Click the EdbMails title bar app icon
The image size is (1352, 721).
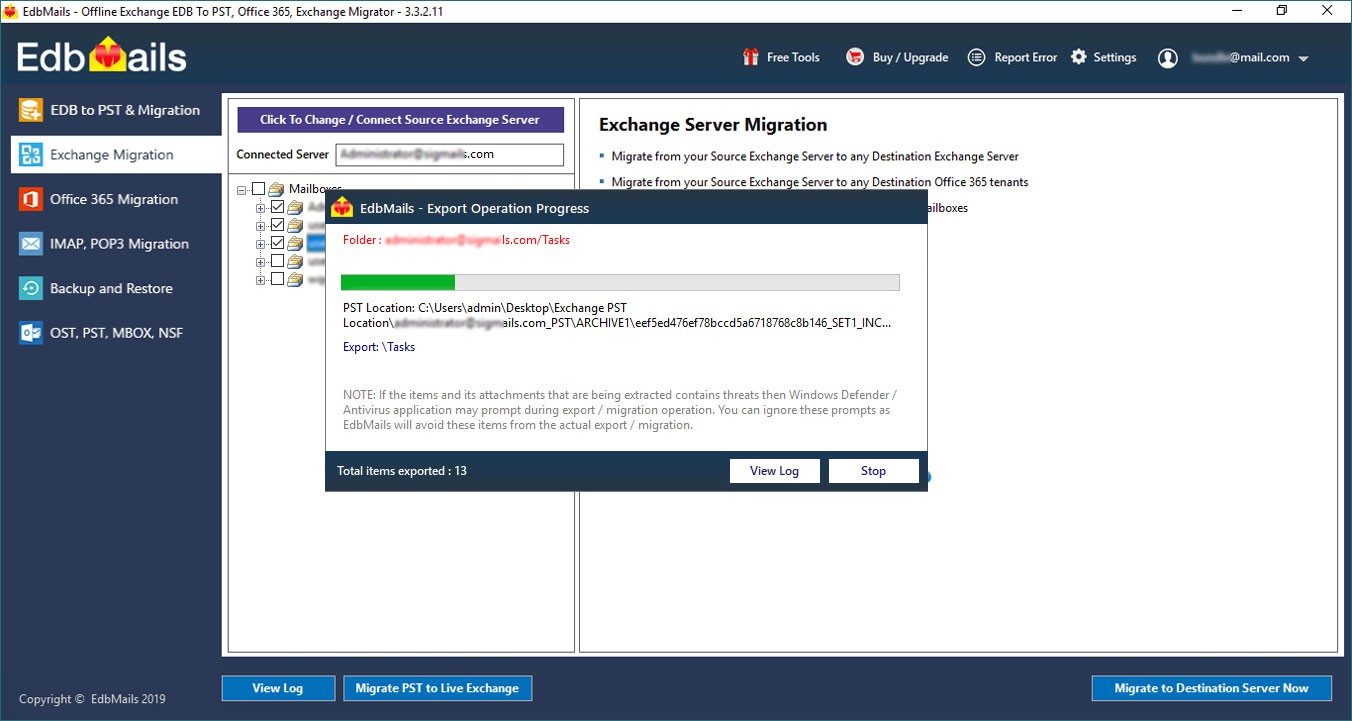point(11,11)
